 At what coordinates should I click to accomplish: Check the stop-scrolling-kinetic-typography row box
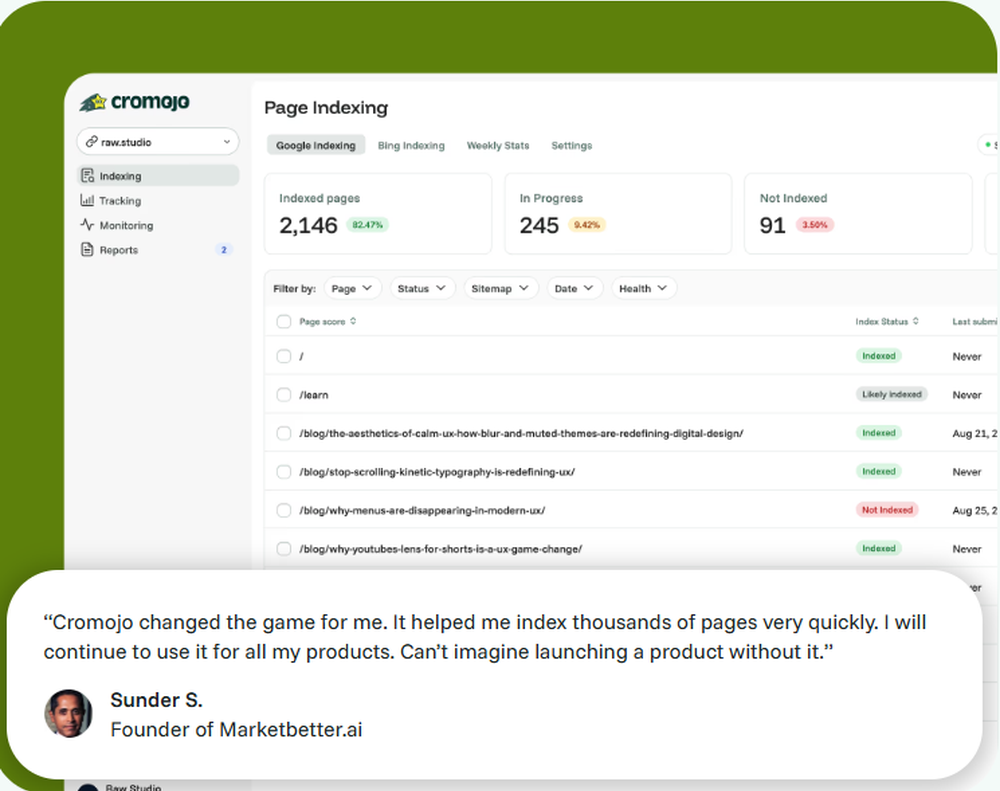click(284, 471)
